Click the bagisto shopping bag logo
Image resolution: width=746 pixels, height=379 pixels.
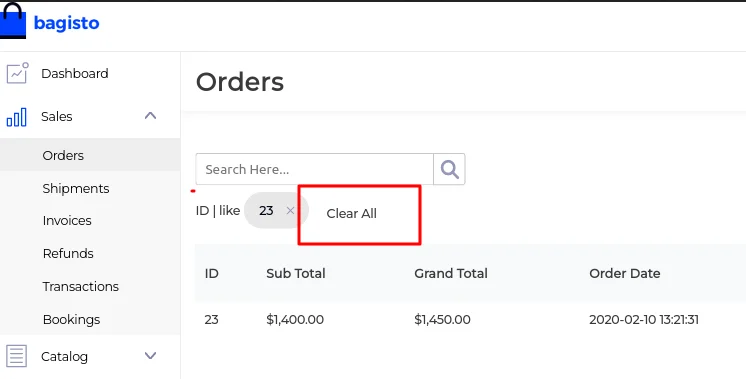pyautogui.click(x=12, y=20)
